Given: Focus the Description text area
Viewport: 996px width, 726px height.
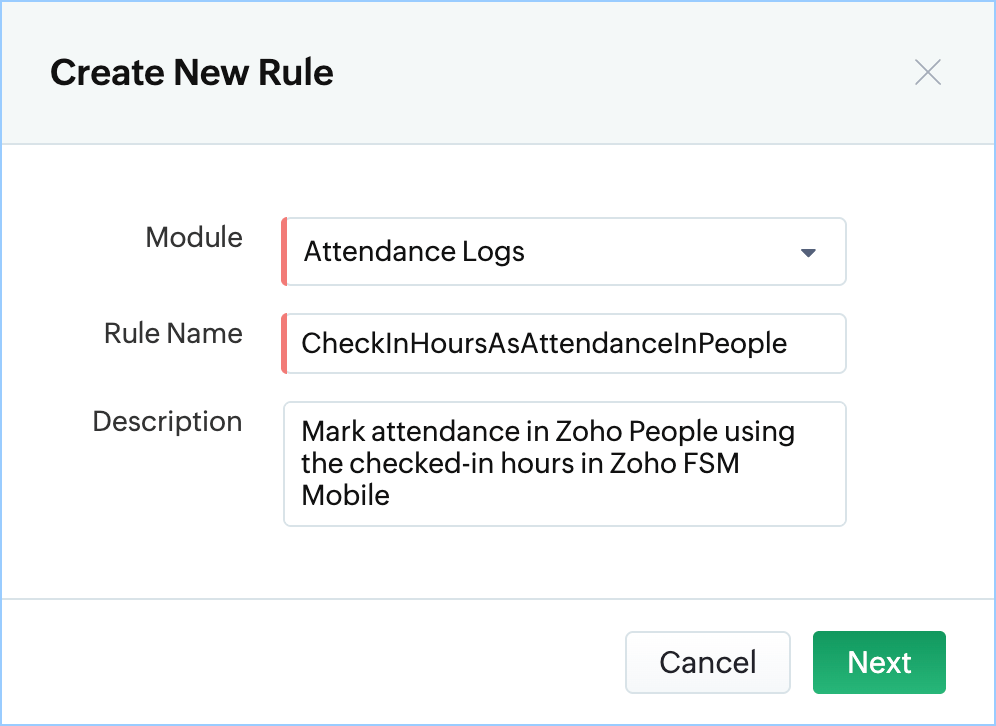Looking at the screenshot, I should 564,464.
